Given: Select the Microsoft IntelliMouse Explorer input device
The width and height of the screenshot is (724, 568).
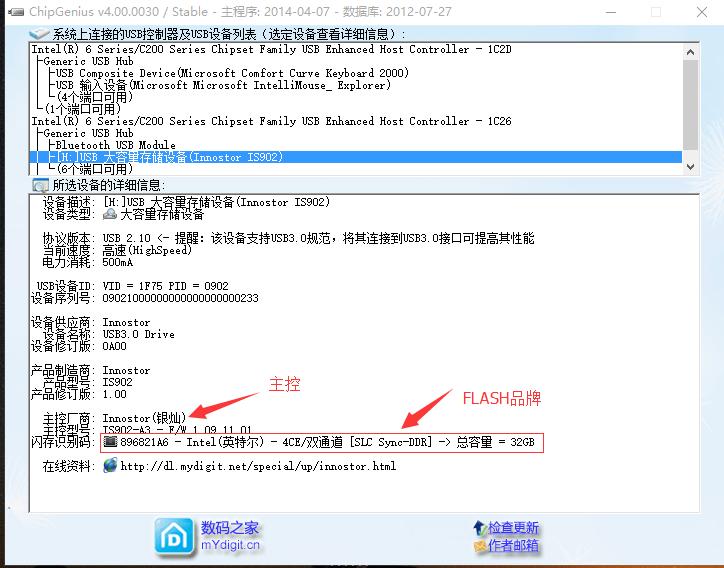Looking at the screenshot, I should [223, 85].
